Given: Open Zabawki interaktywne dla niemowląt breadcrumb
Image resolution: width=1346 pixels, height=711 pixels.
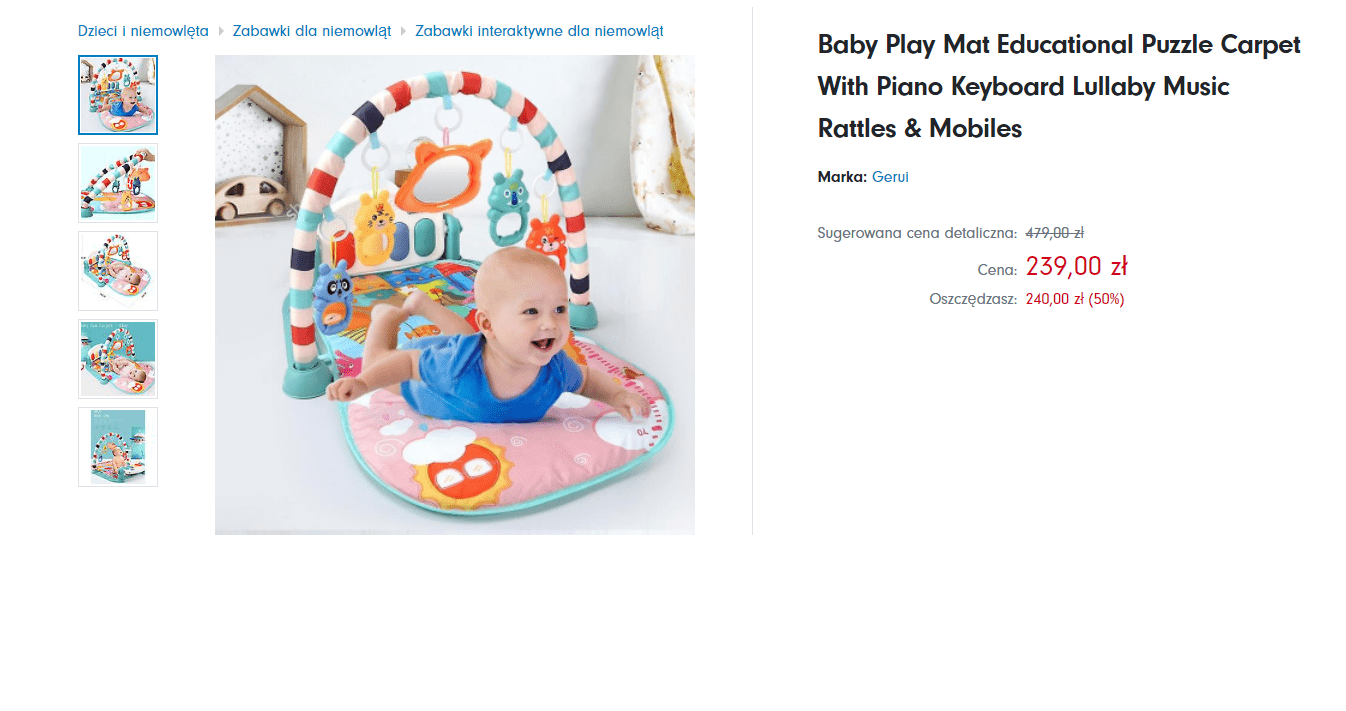Looking at the screenshot, I should click(539, 31).
